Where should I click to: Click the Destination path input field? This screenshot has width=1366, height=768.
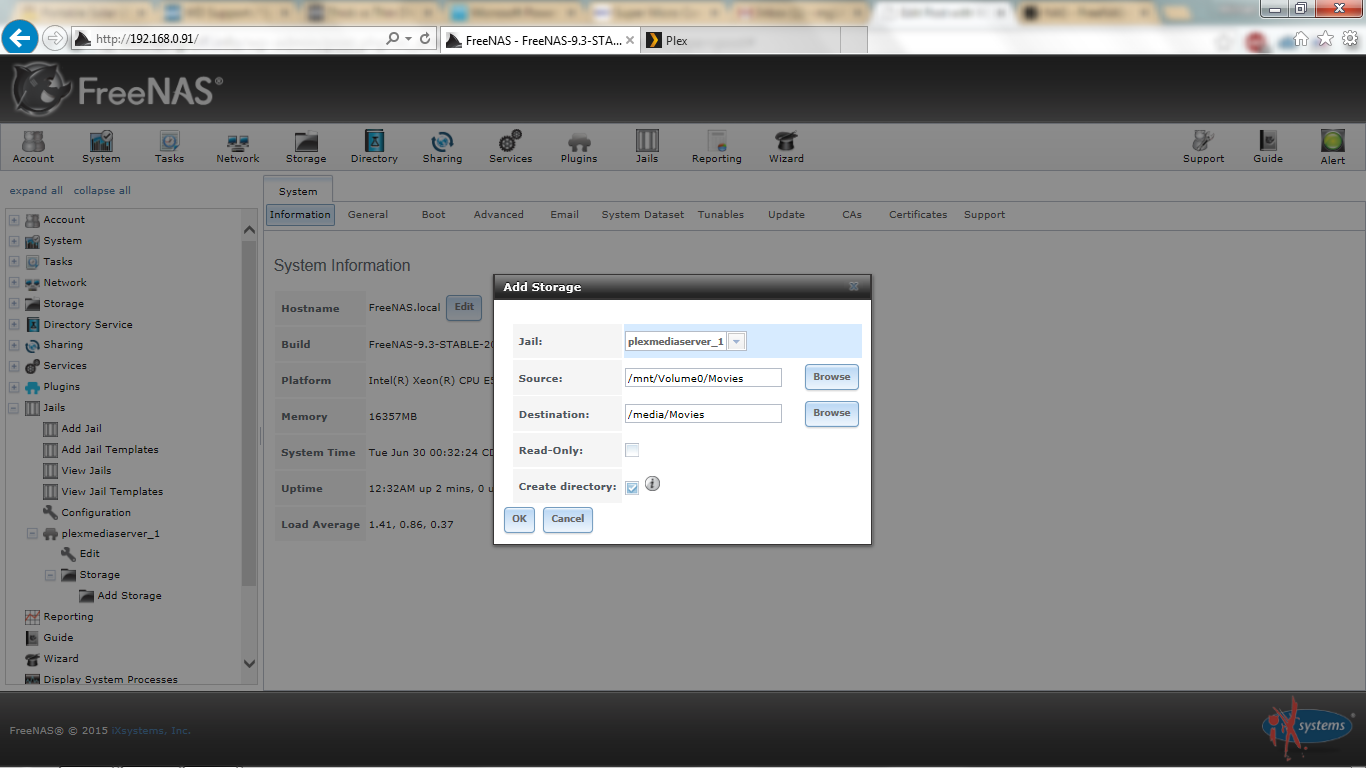click(703, 414)
